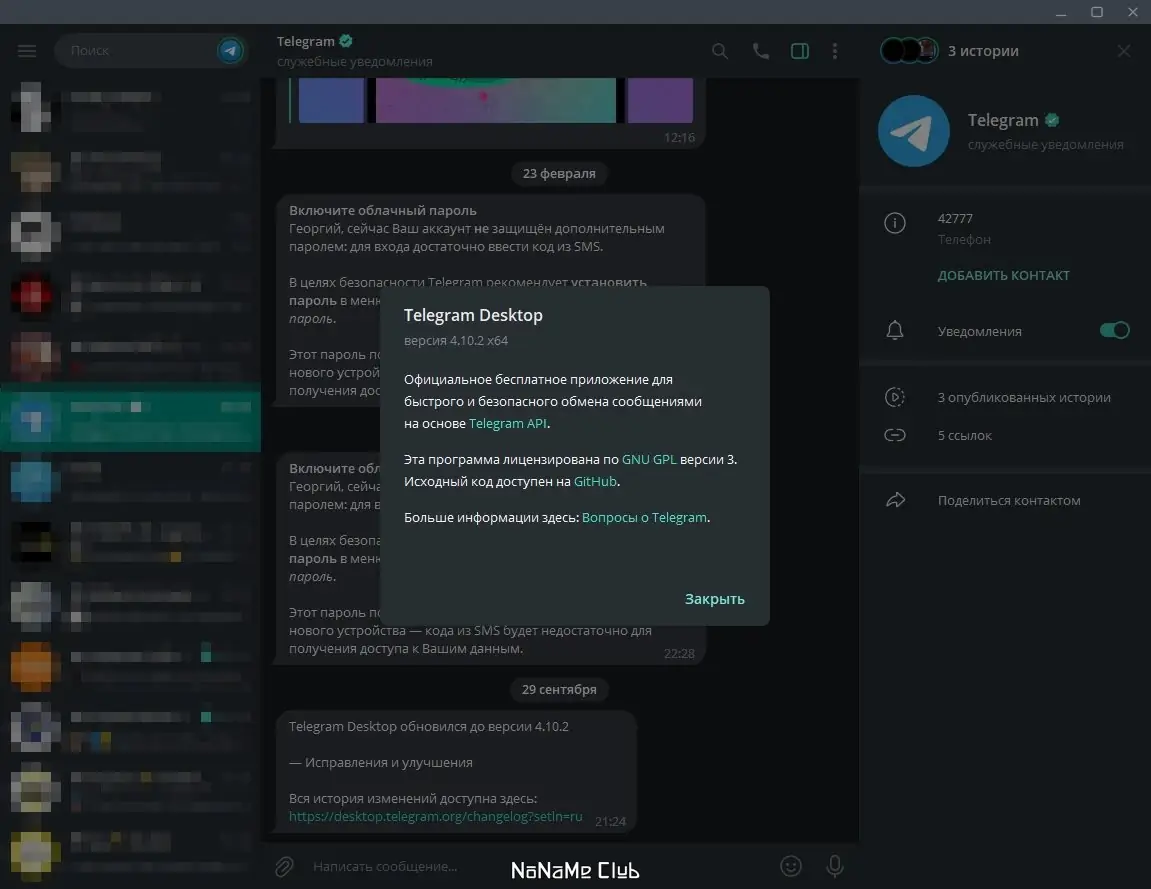Select the highlighted chat in sidebar
The image size is (1151, 889).
click(131, 418)
